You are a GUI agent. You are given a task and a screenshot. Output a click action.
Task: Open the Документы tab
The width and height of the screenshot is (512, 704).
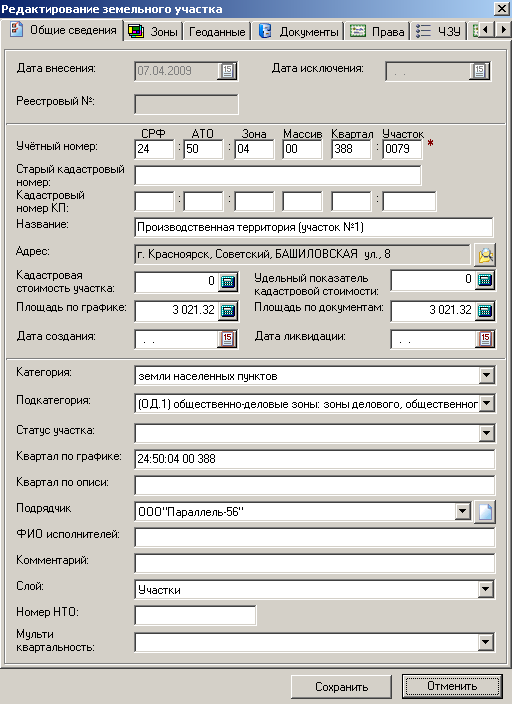[298, 31]
